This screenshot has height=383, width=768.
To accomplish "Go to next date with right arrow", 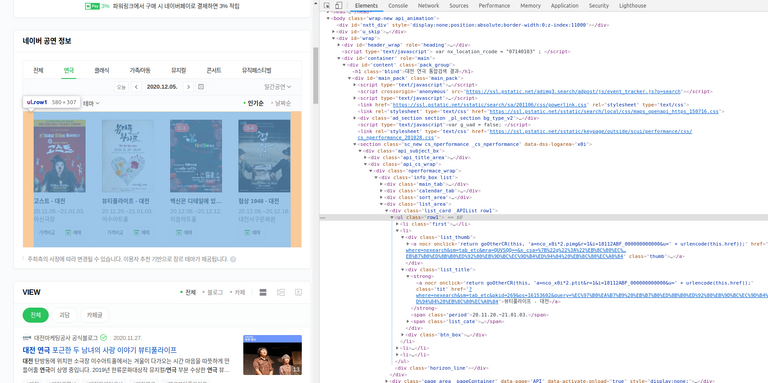I will (x=188, y=87).
